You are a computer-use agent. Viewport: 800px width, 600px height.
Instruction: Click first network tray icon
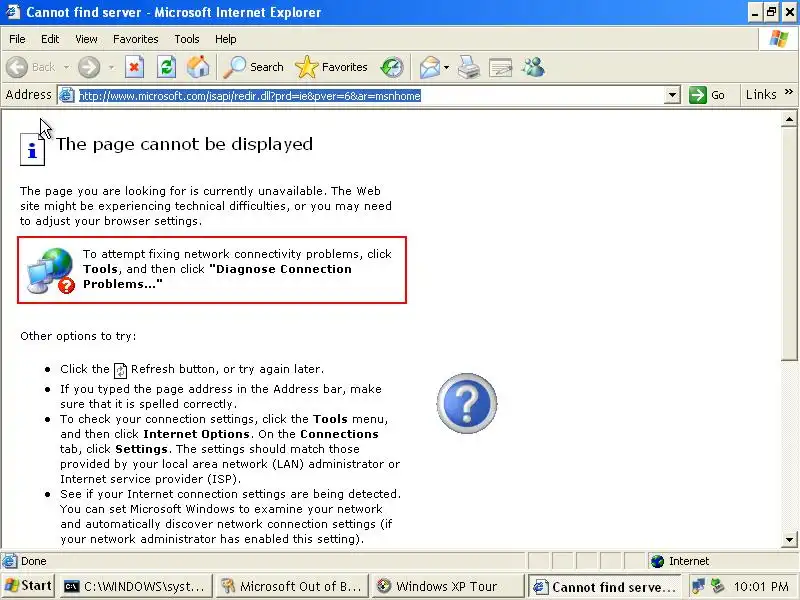tap(697, 586)
